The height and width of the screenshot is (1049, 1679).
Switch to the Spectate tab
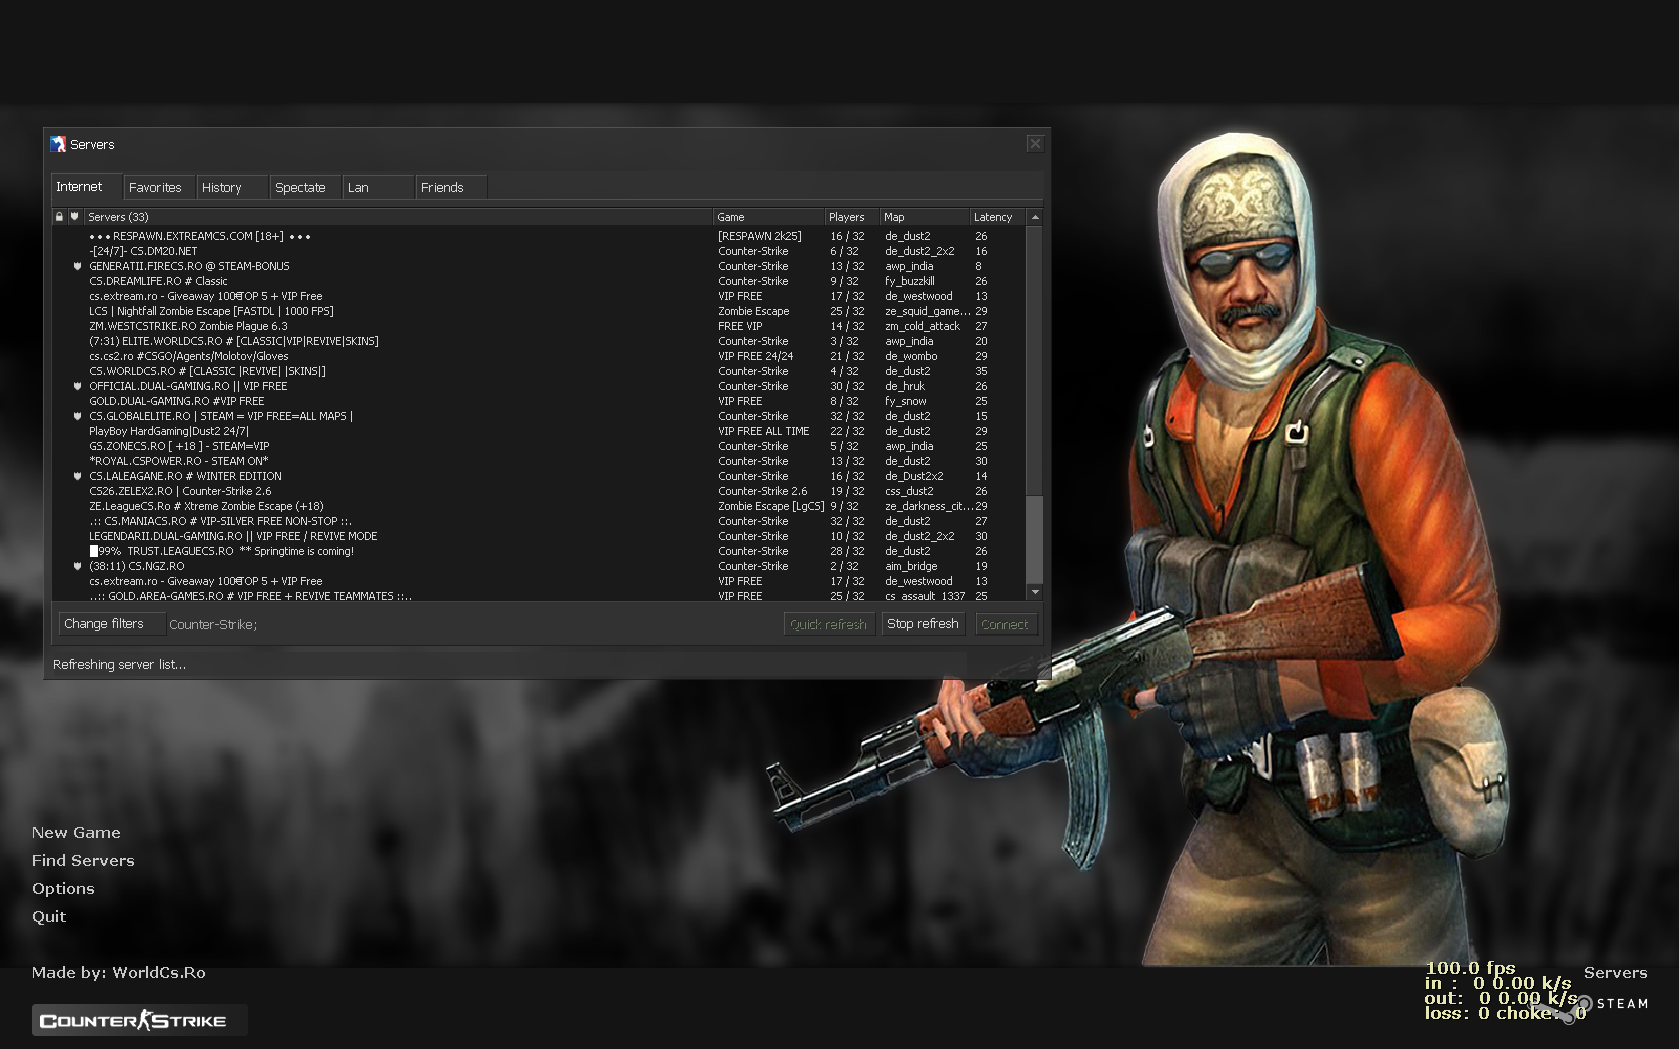pos(305,187)
